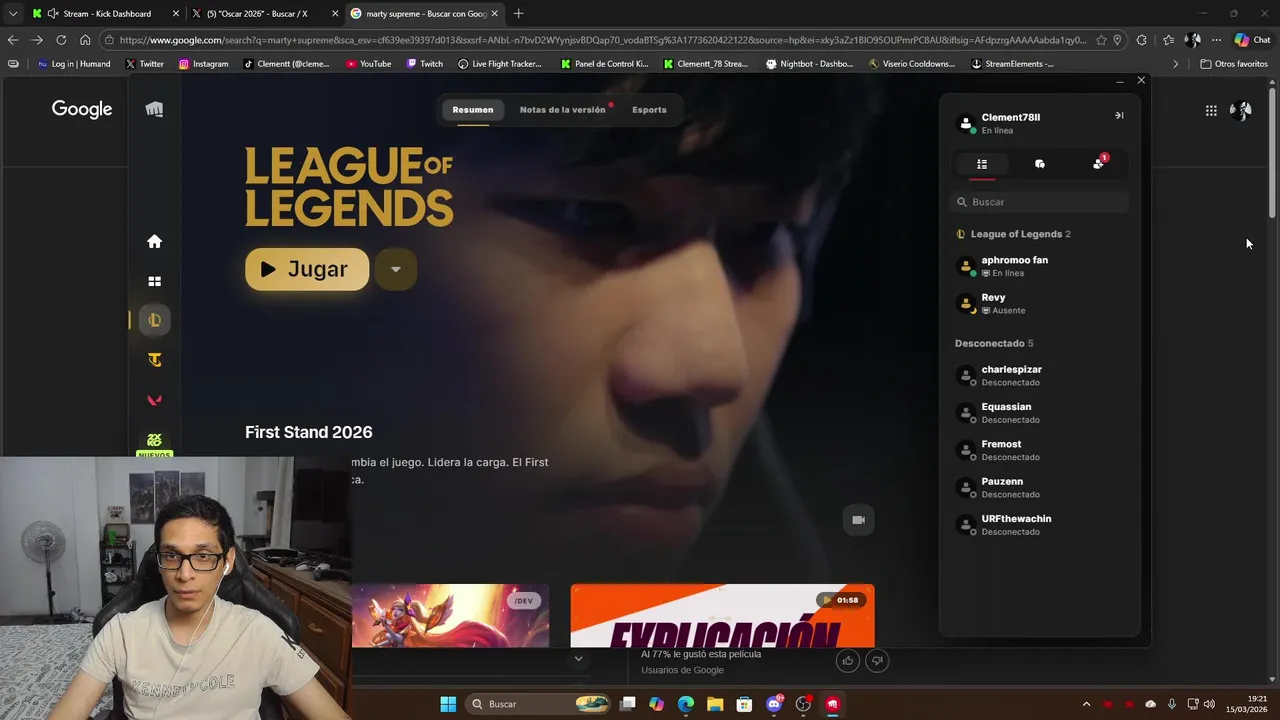Select offline friend Fremost

point(1040,451)
